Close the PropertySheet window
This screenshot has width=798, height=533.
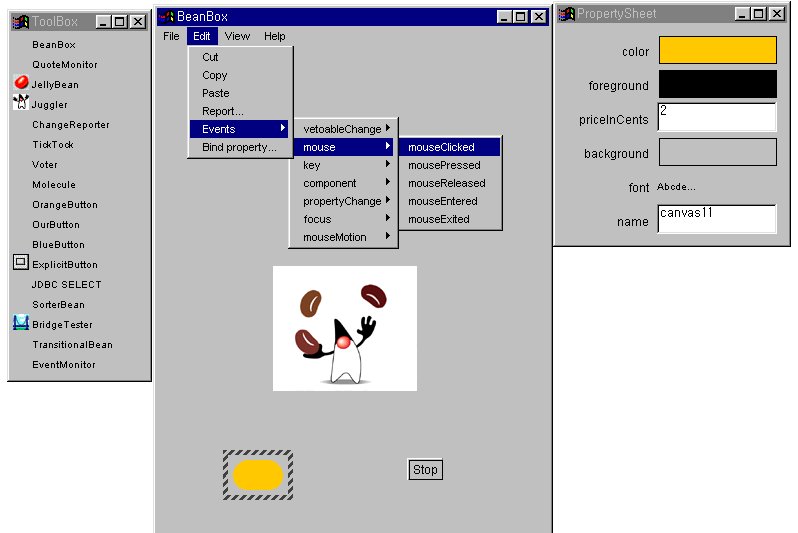(777, 14)
